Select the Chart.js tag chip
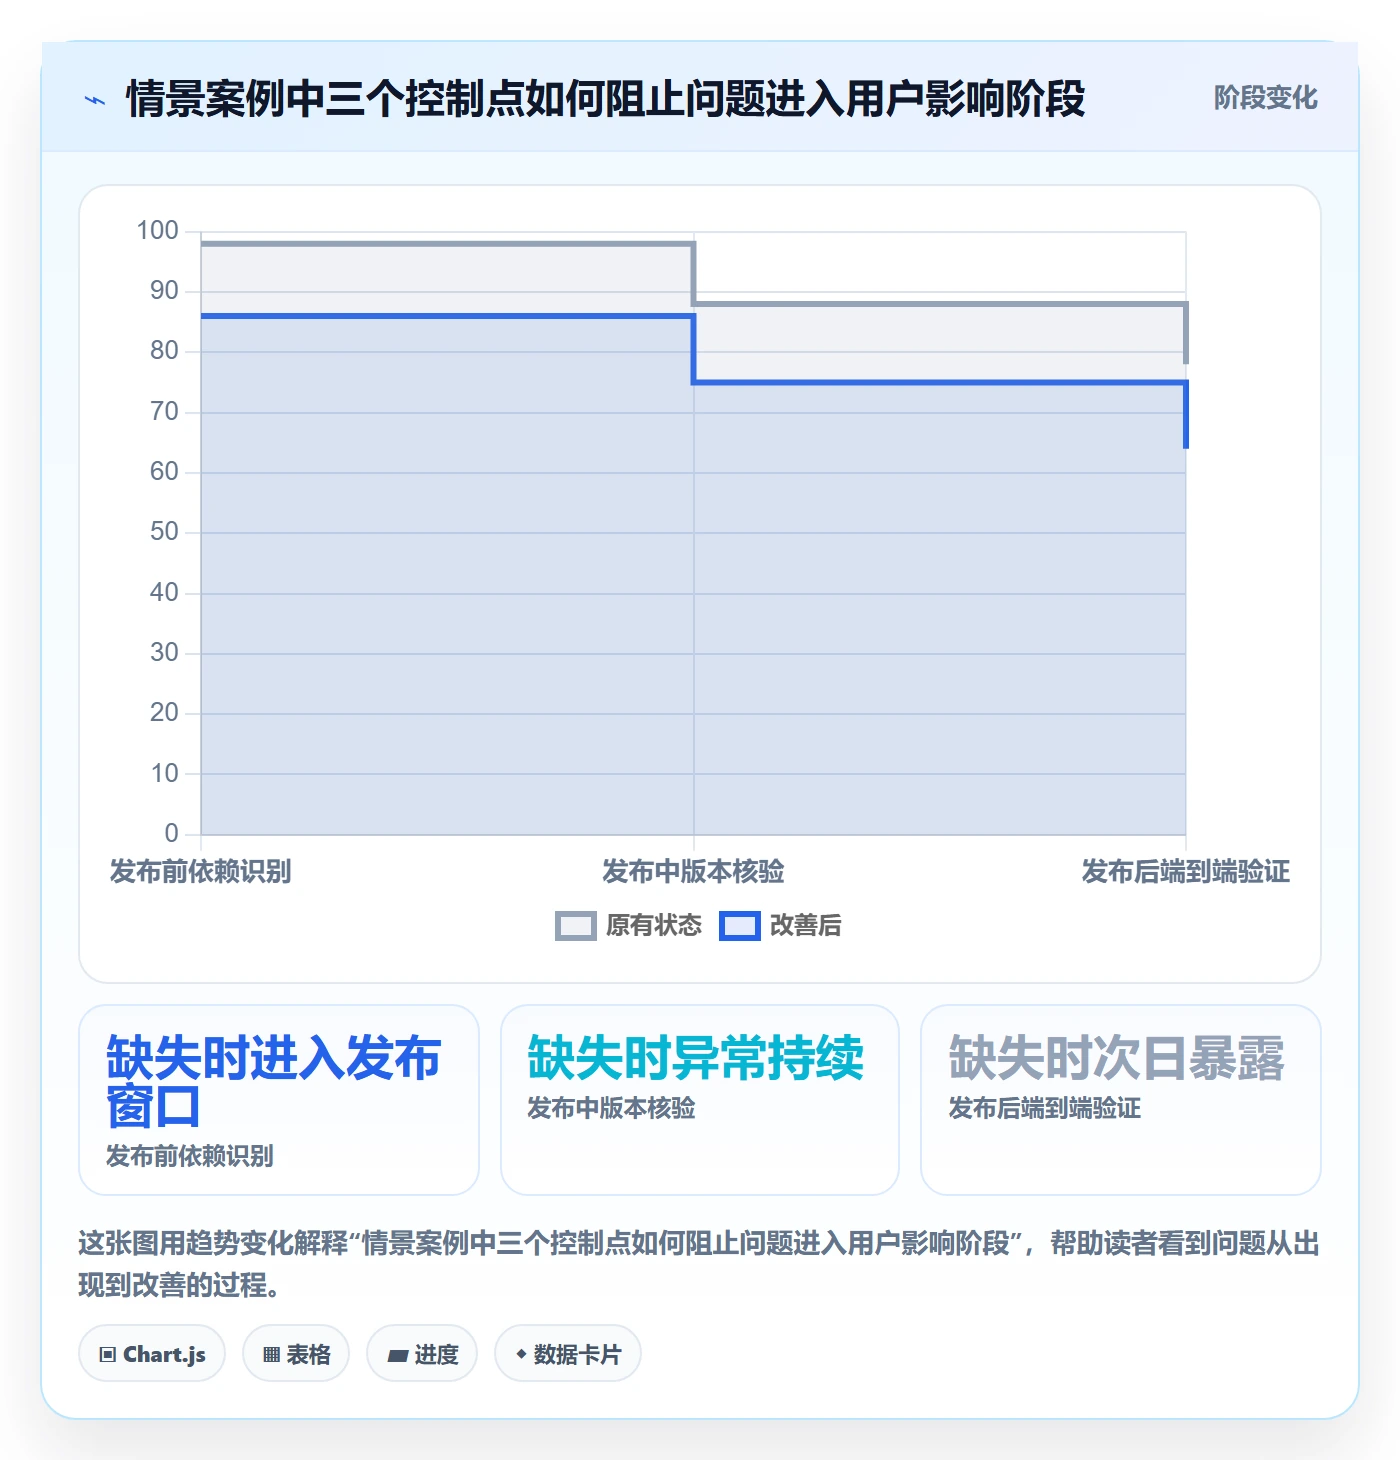 pos(152,1354)
